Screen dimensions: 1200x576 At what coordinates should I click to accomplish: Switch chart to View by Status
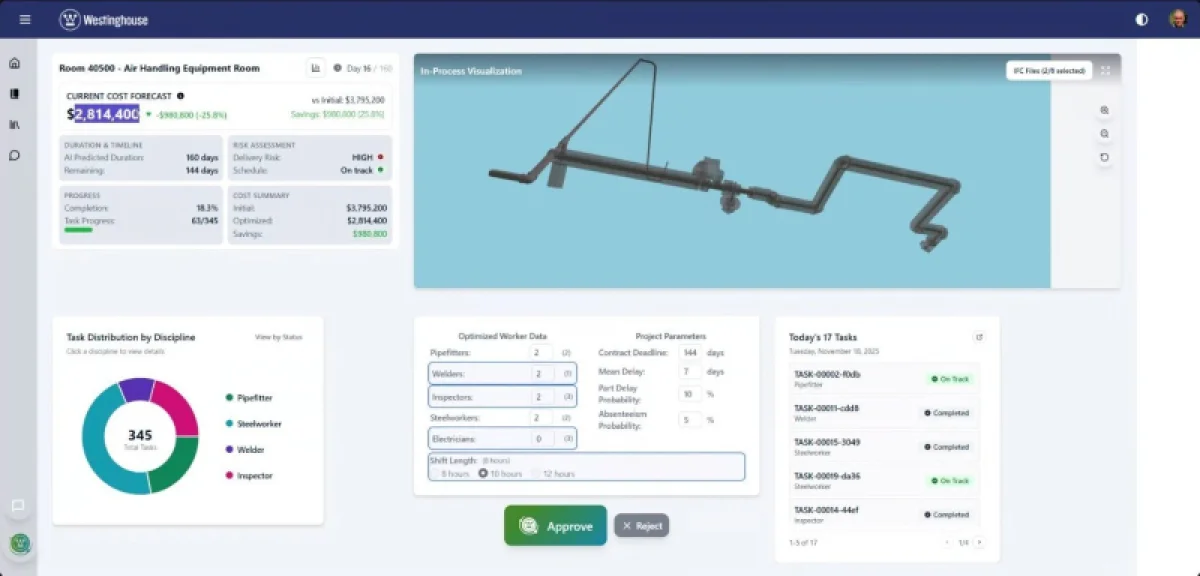[278, 337]
